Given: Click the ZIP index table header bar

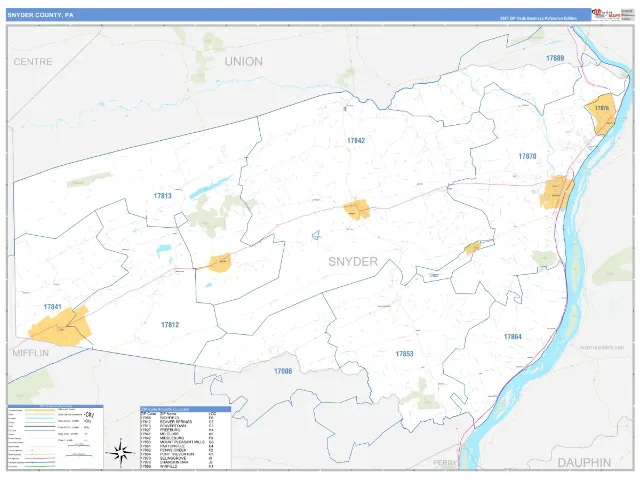Looking at the screenshot, I should pyautogui.click(x=185, y=409).
